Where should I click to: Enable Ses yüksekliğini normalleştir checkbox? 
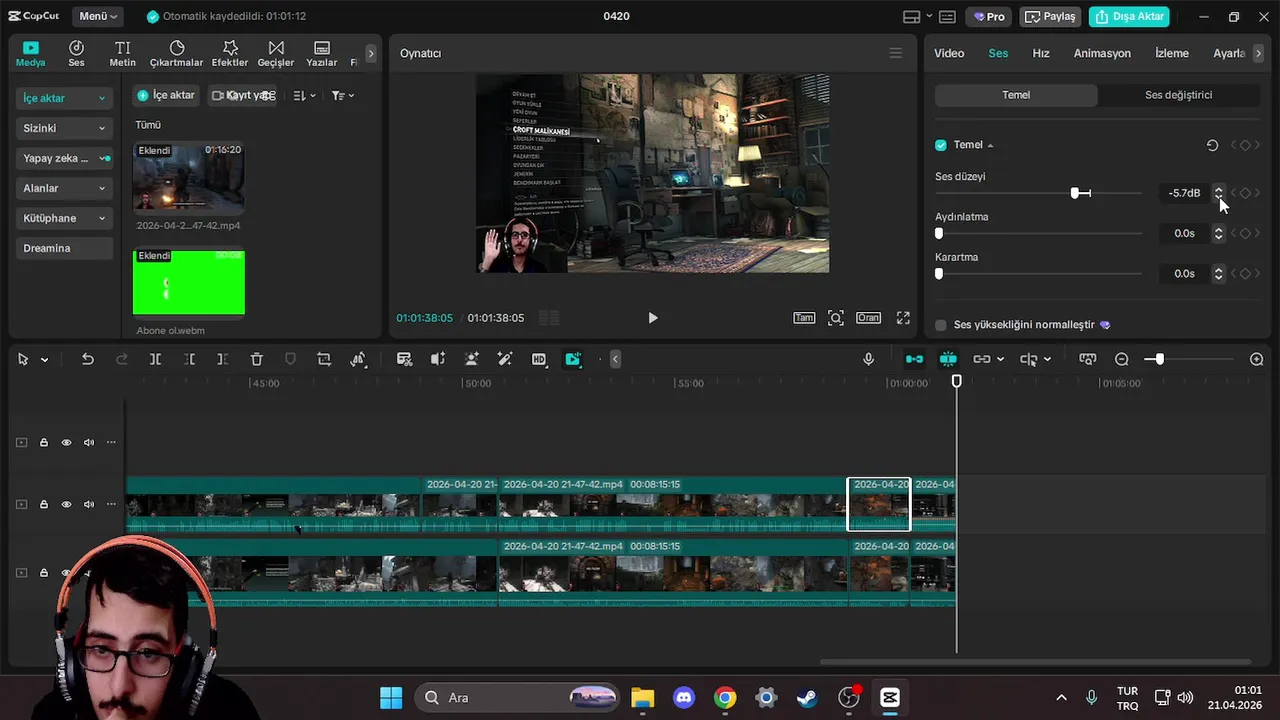click(941, 325)
